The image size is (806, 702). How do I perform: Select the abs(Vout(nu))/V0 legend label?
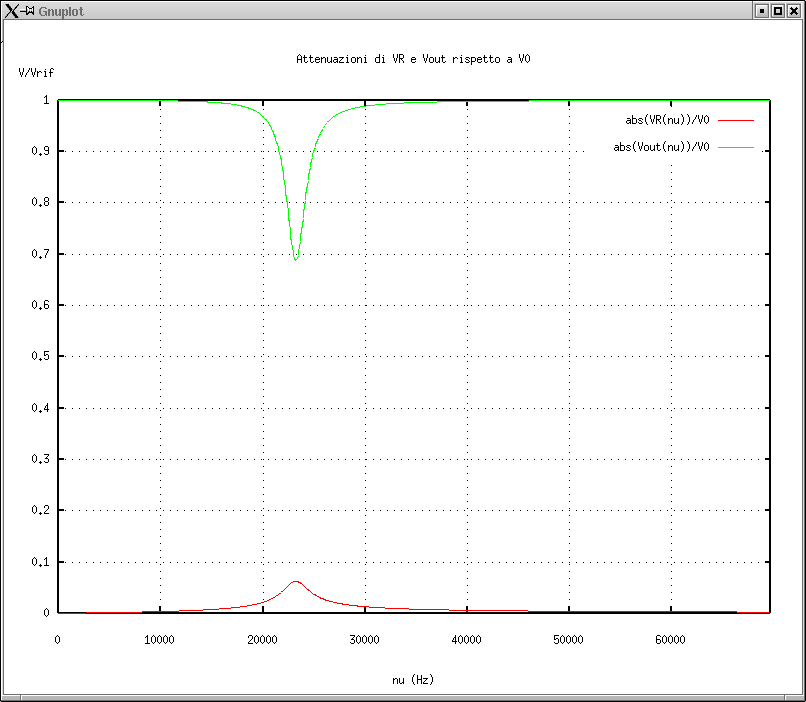[661, 147]
